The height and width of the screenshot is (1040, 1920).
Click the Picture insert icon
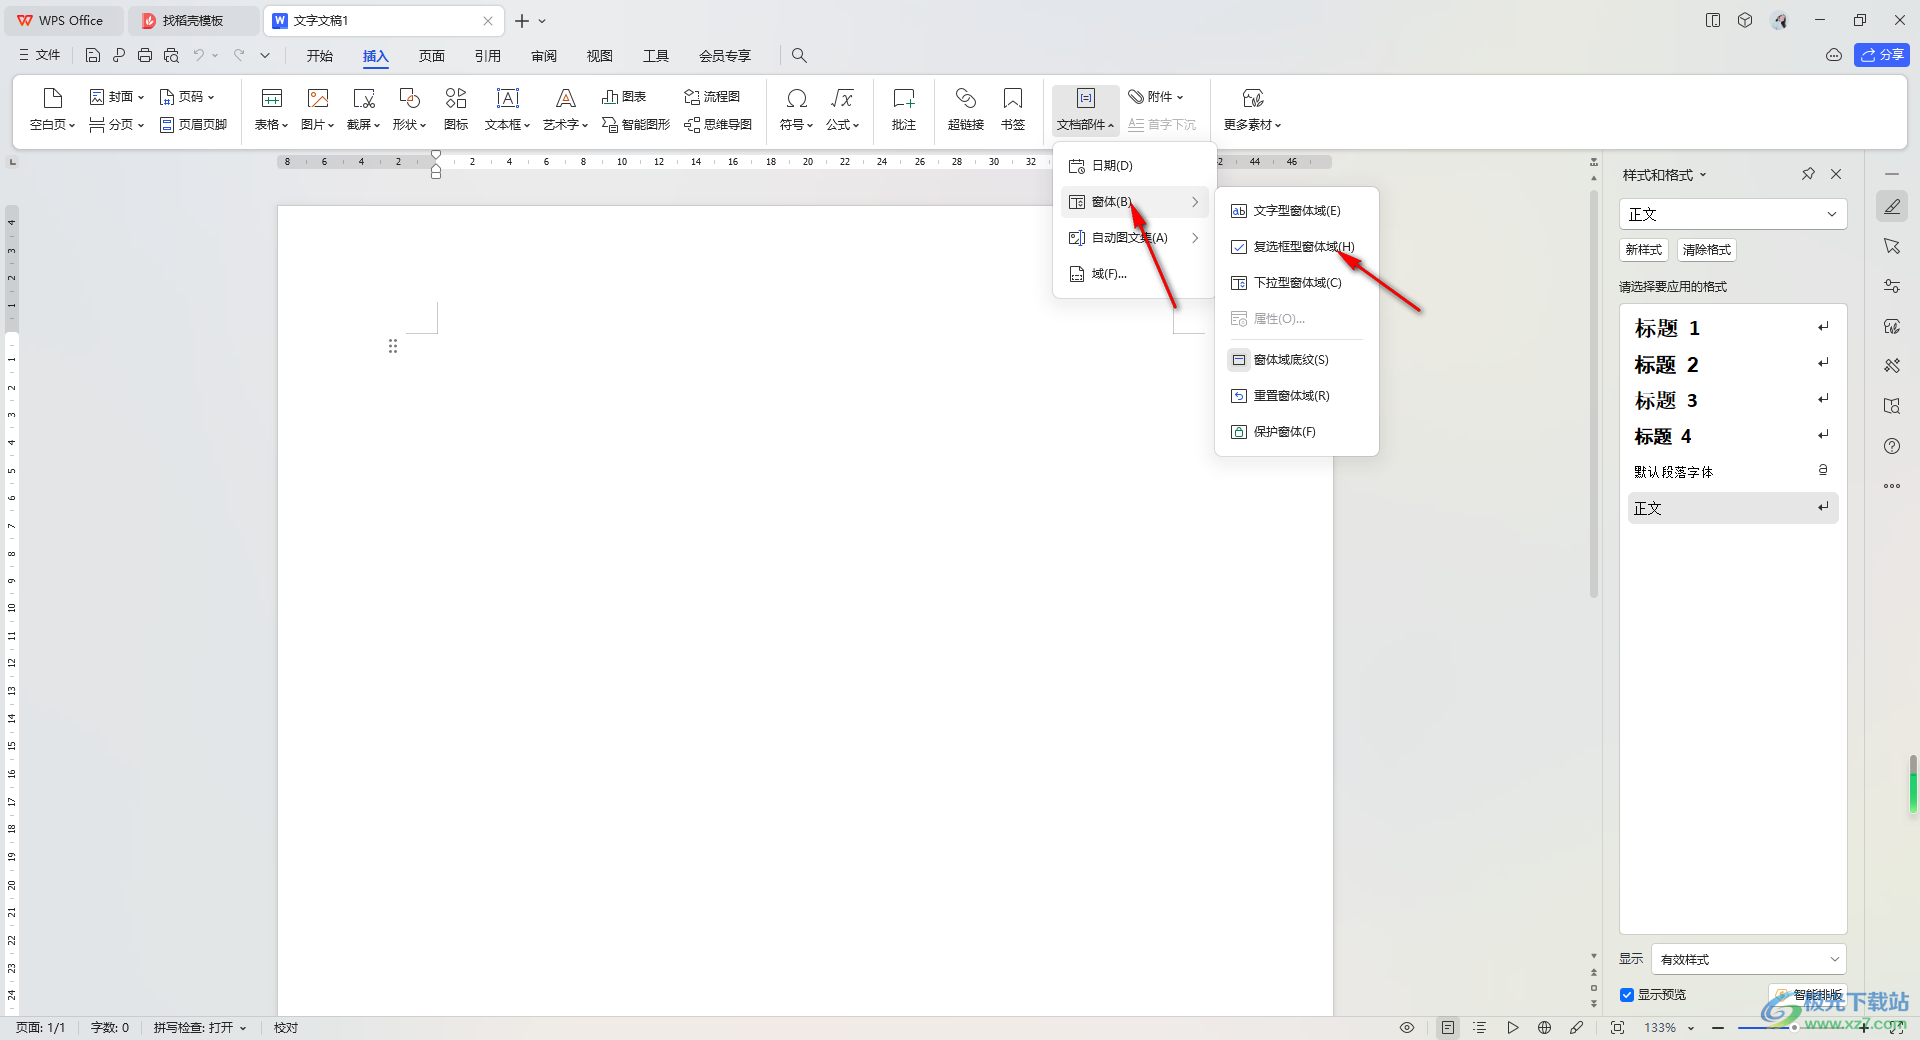click(317, 109)
